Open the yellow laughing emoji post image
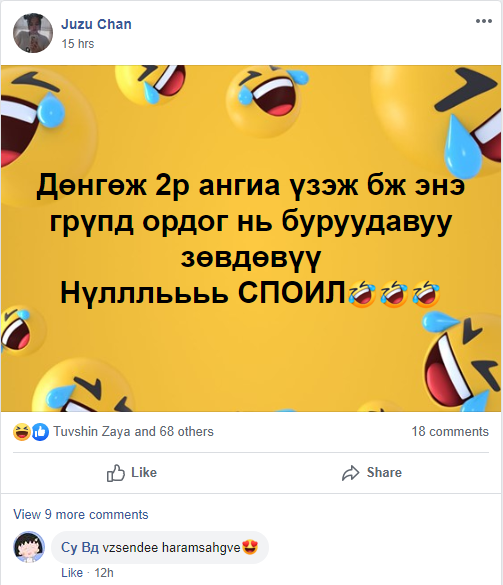Viewport: 503px width, 585px height. 251,238
